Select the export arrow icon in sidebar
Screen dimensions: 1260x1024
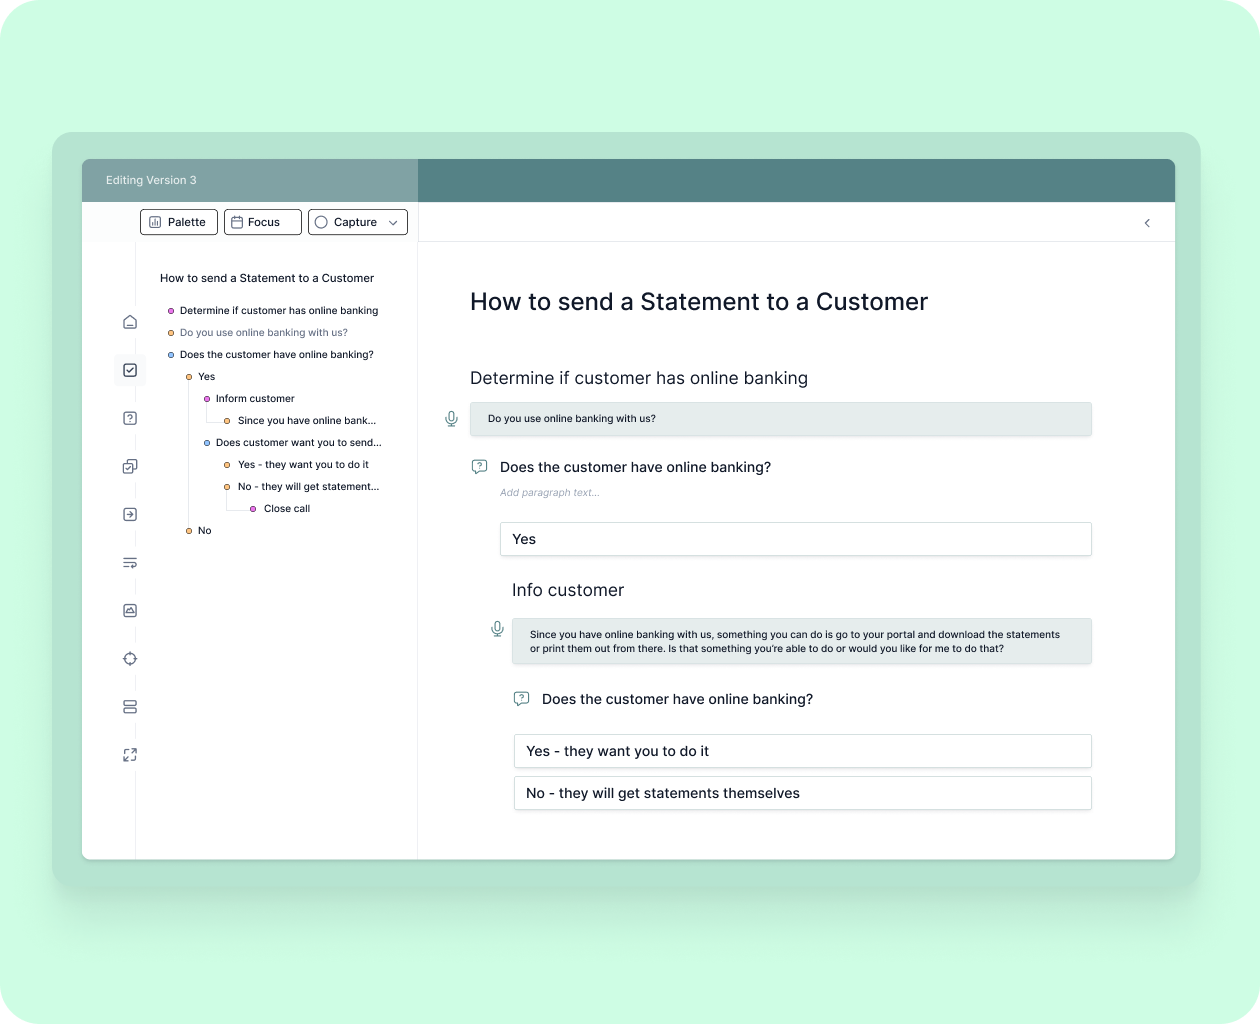pyautogui.click(x=129, y=514)
